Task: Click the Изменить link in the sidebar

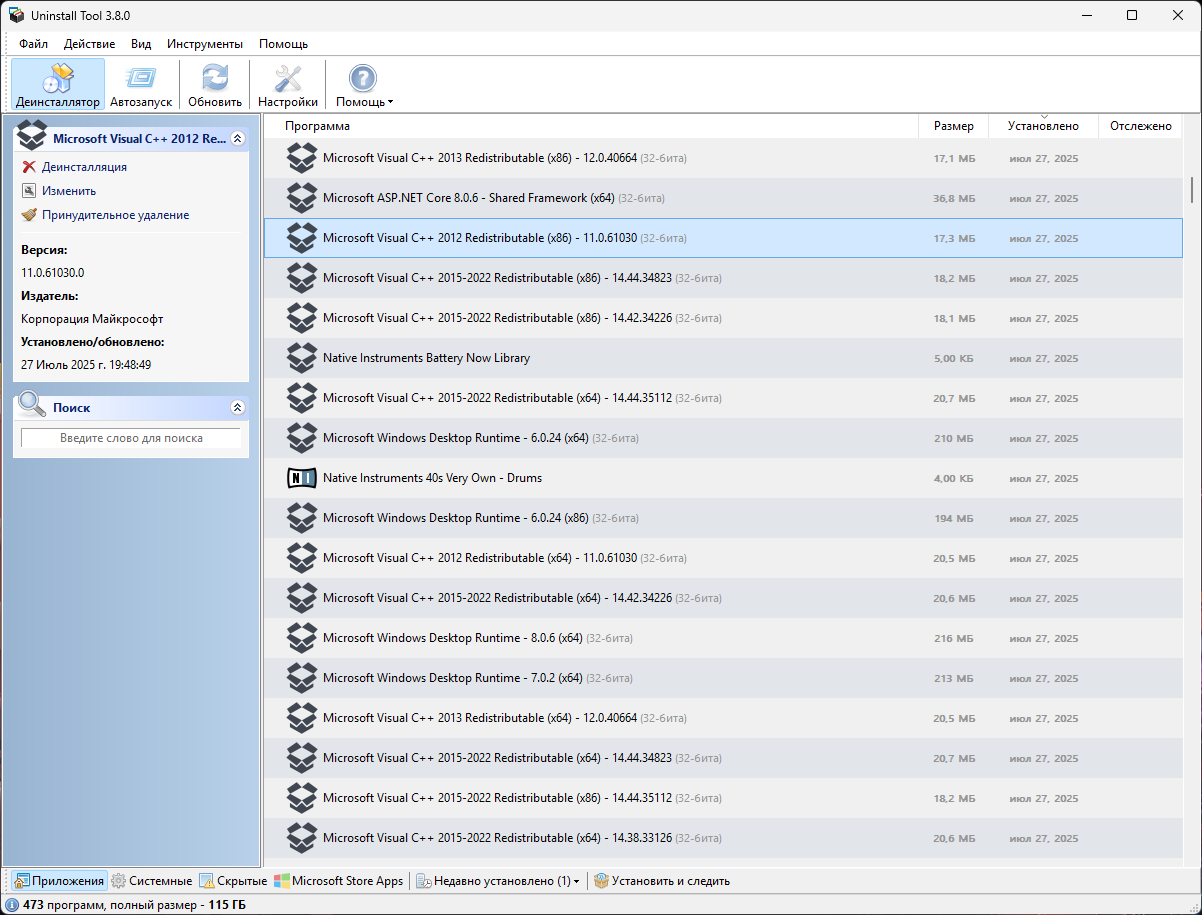Action: [69, 191]
